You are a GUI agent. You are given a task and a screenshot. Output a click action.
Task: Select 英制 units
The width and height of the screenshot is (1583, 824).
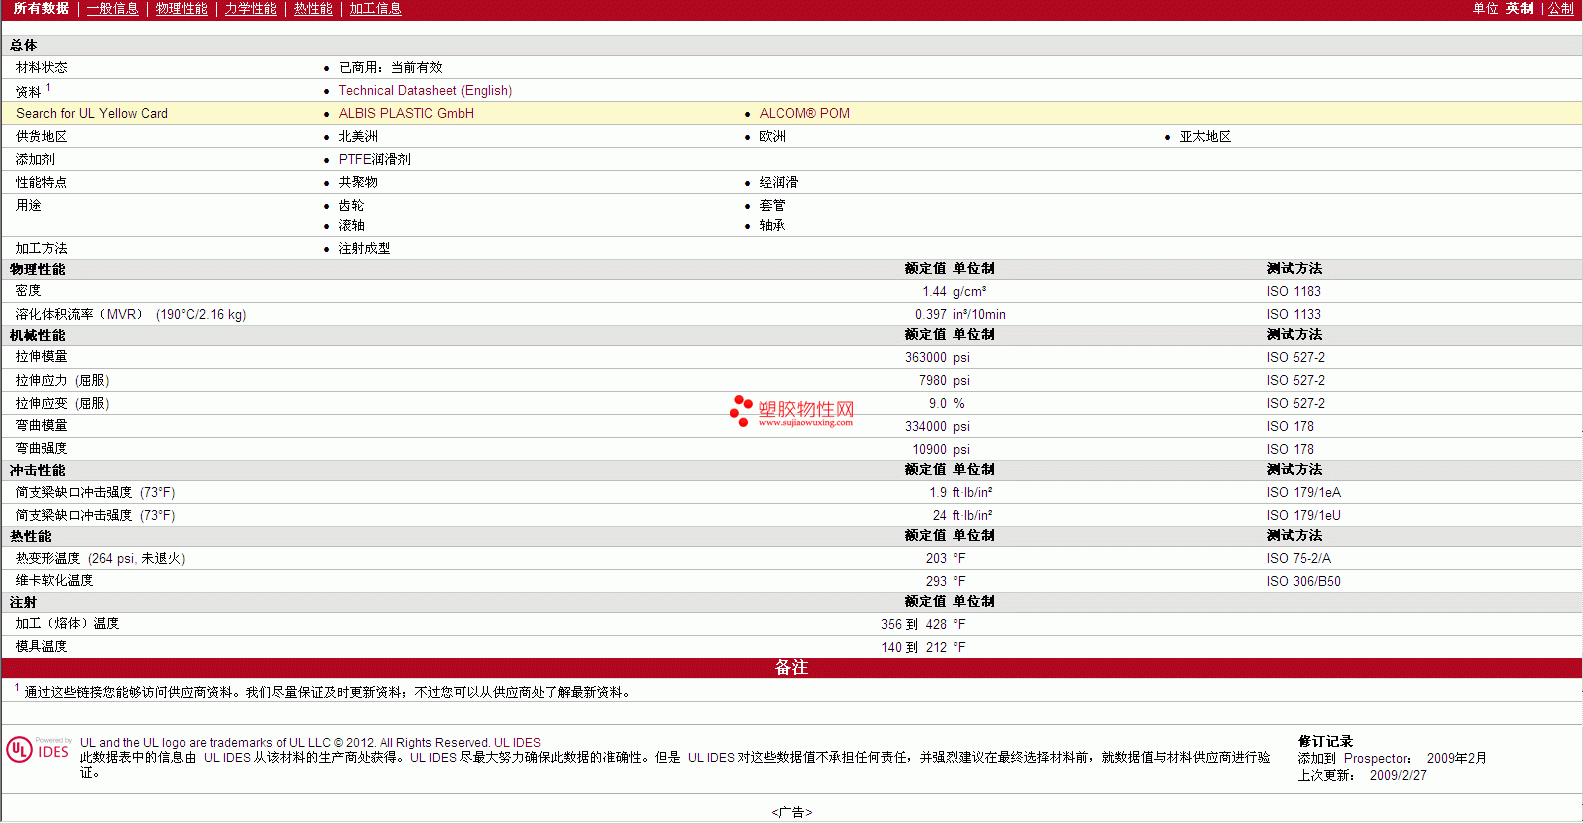click(1520, 8)
